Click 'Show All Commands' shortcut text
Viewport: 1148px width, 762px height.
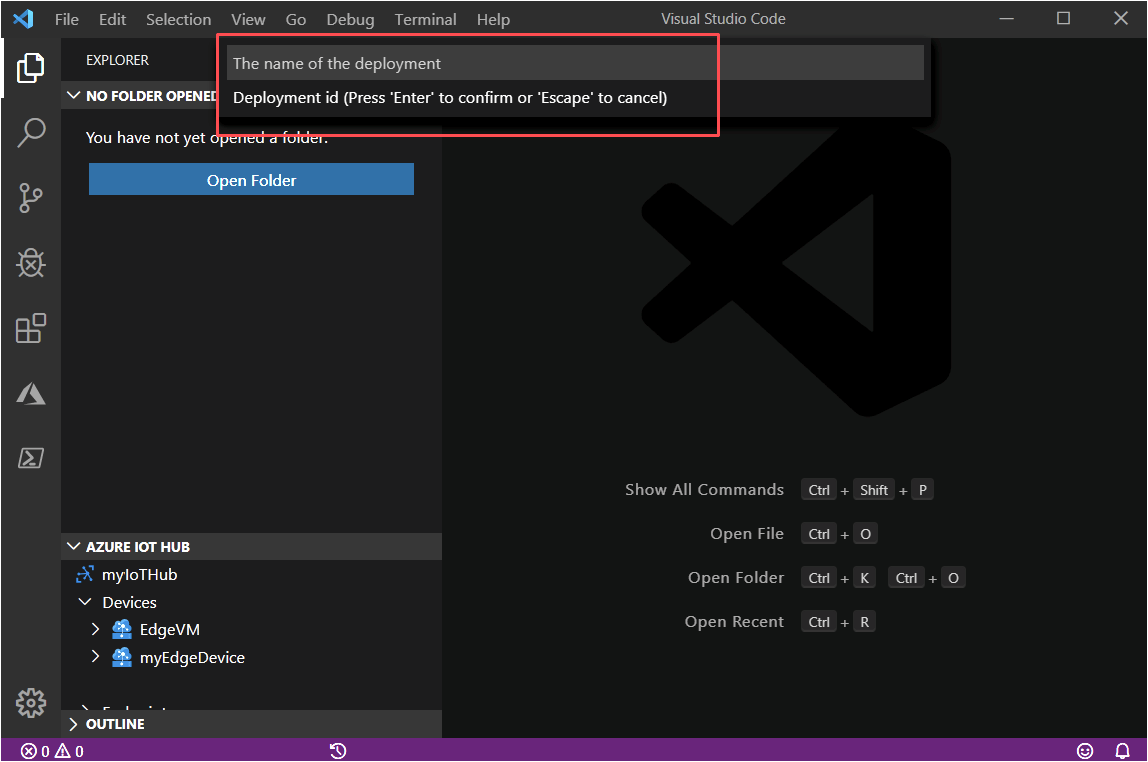[704, 490]
